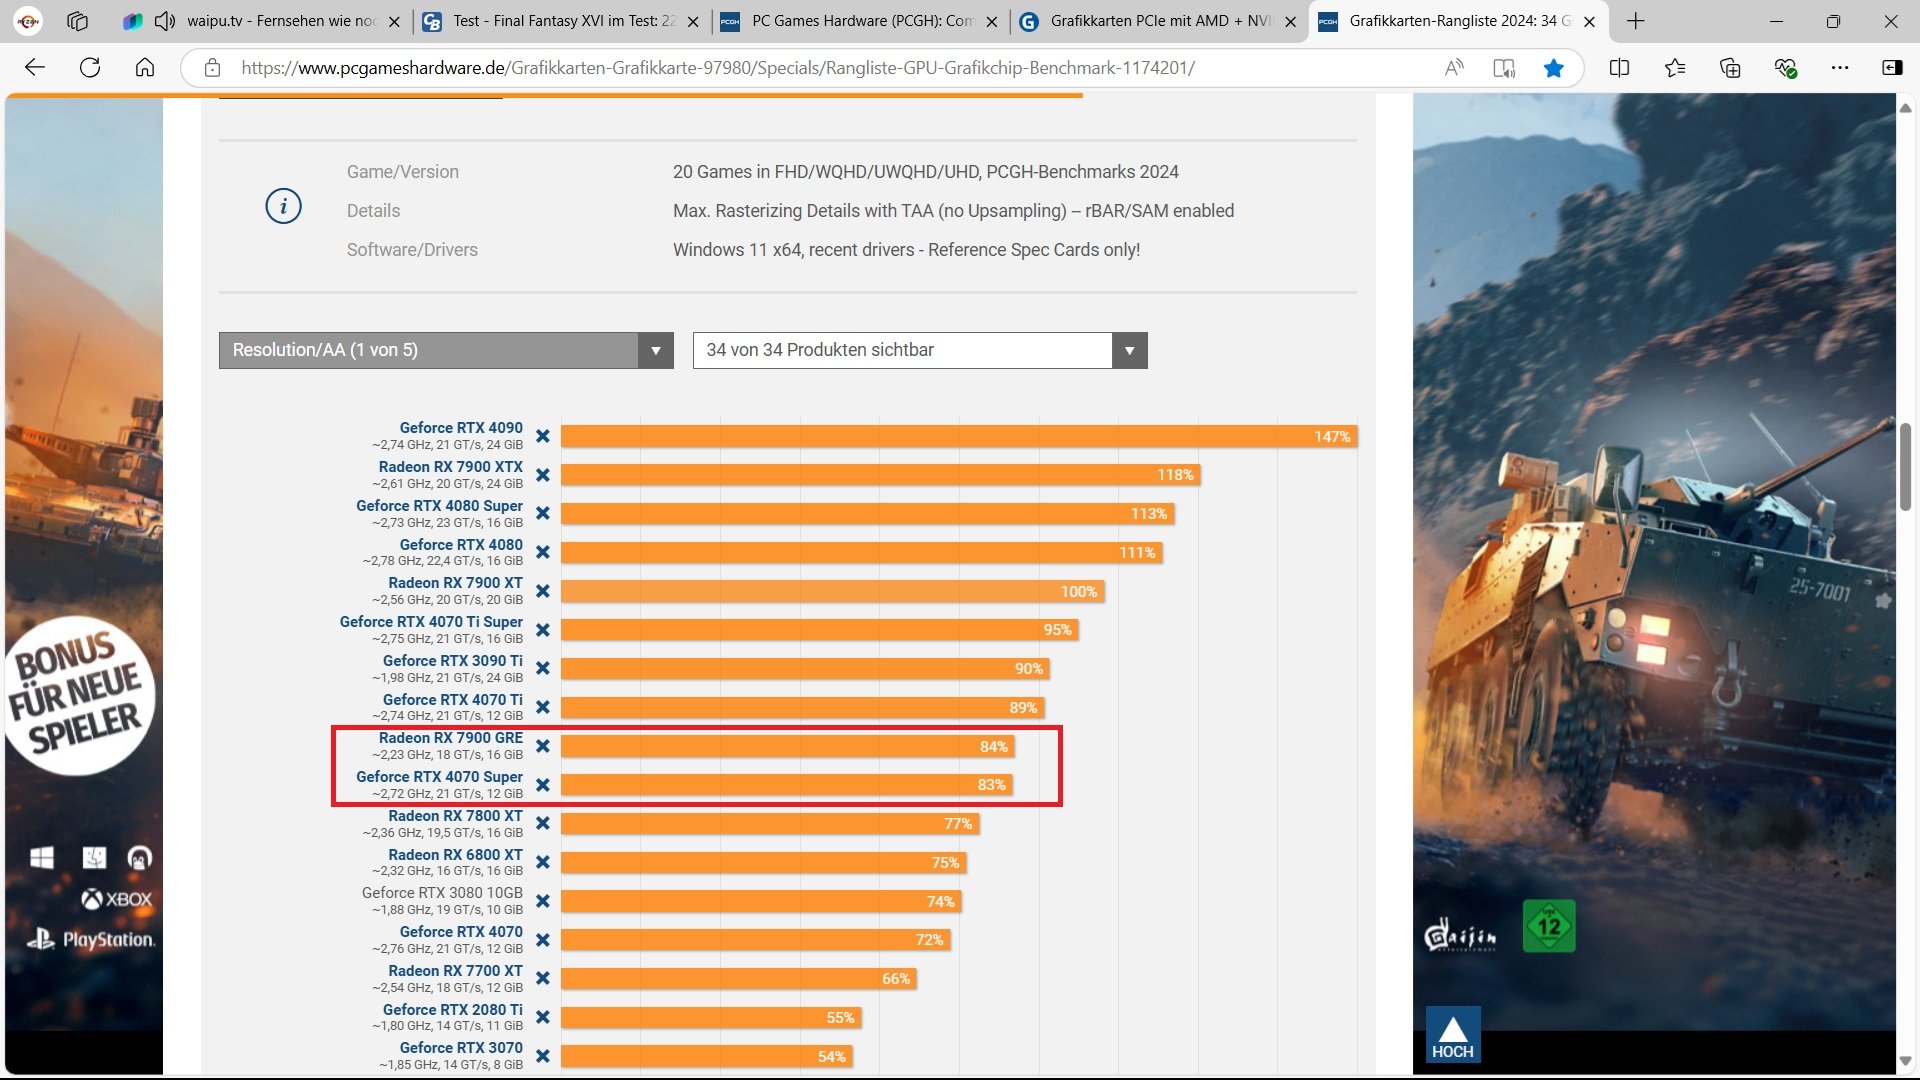Toggle off Radeon RX 7900 GRE via X
This screenshot has width=1922, height=1080.
542,746
